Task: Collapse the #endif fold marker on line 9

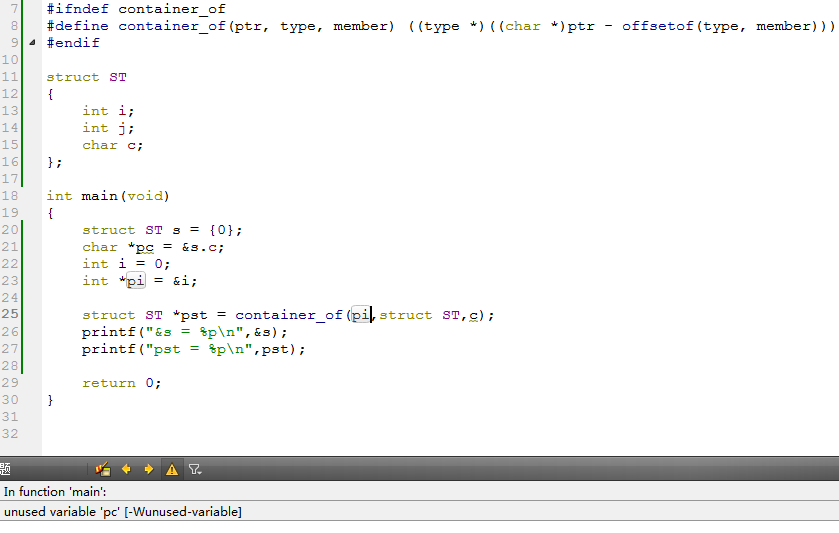Action: click(33, 42)
